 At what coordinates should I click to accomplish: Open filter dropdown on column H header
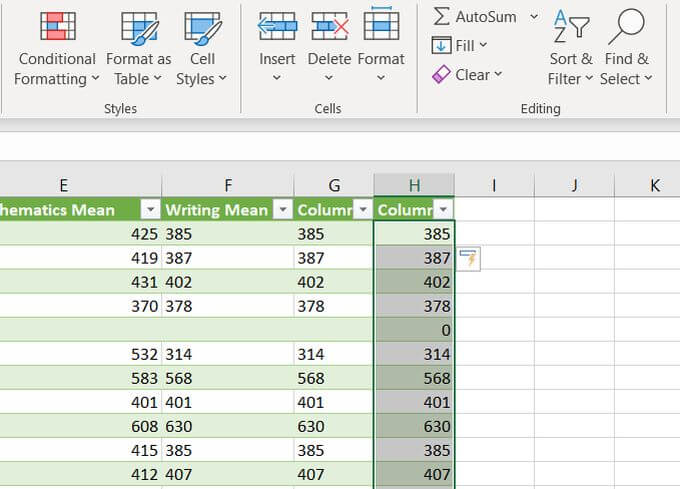(443, 210)
